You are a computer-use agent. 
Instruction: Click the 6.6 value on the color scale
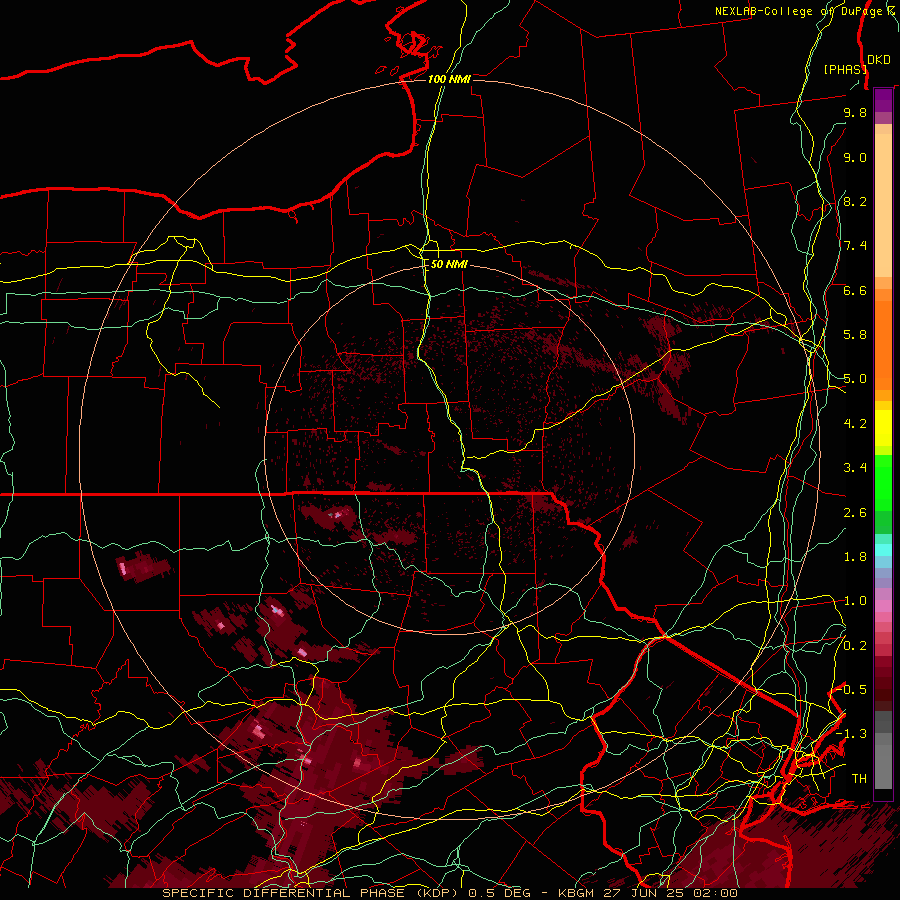pyautogui.click(x=855, y=290)
